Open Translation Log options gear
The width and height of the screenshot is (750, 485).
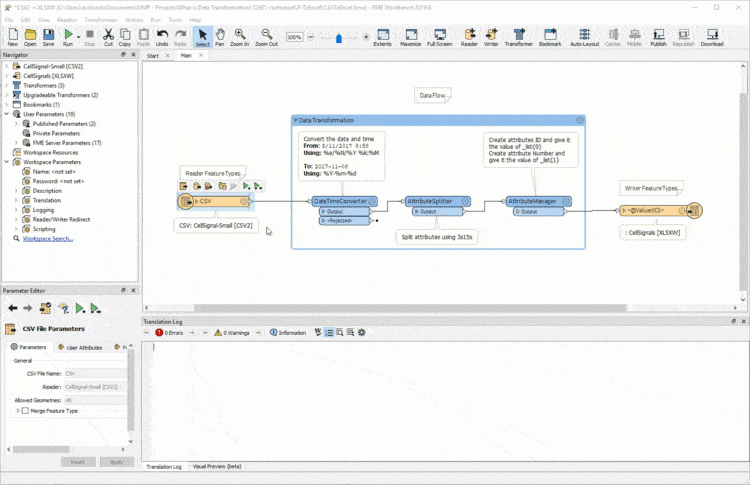click(x=362, y=332)
